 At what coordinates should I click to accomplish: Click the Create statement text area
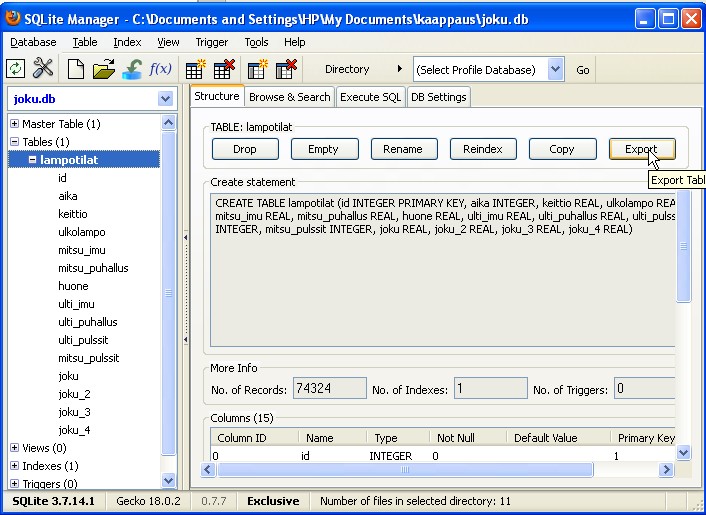(x=443, y=270)
